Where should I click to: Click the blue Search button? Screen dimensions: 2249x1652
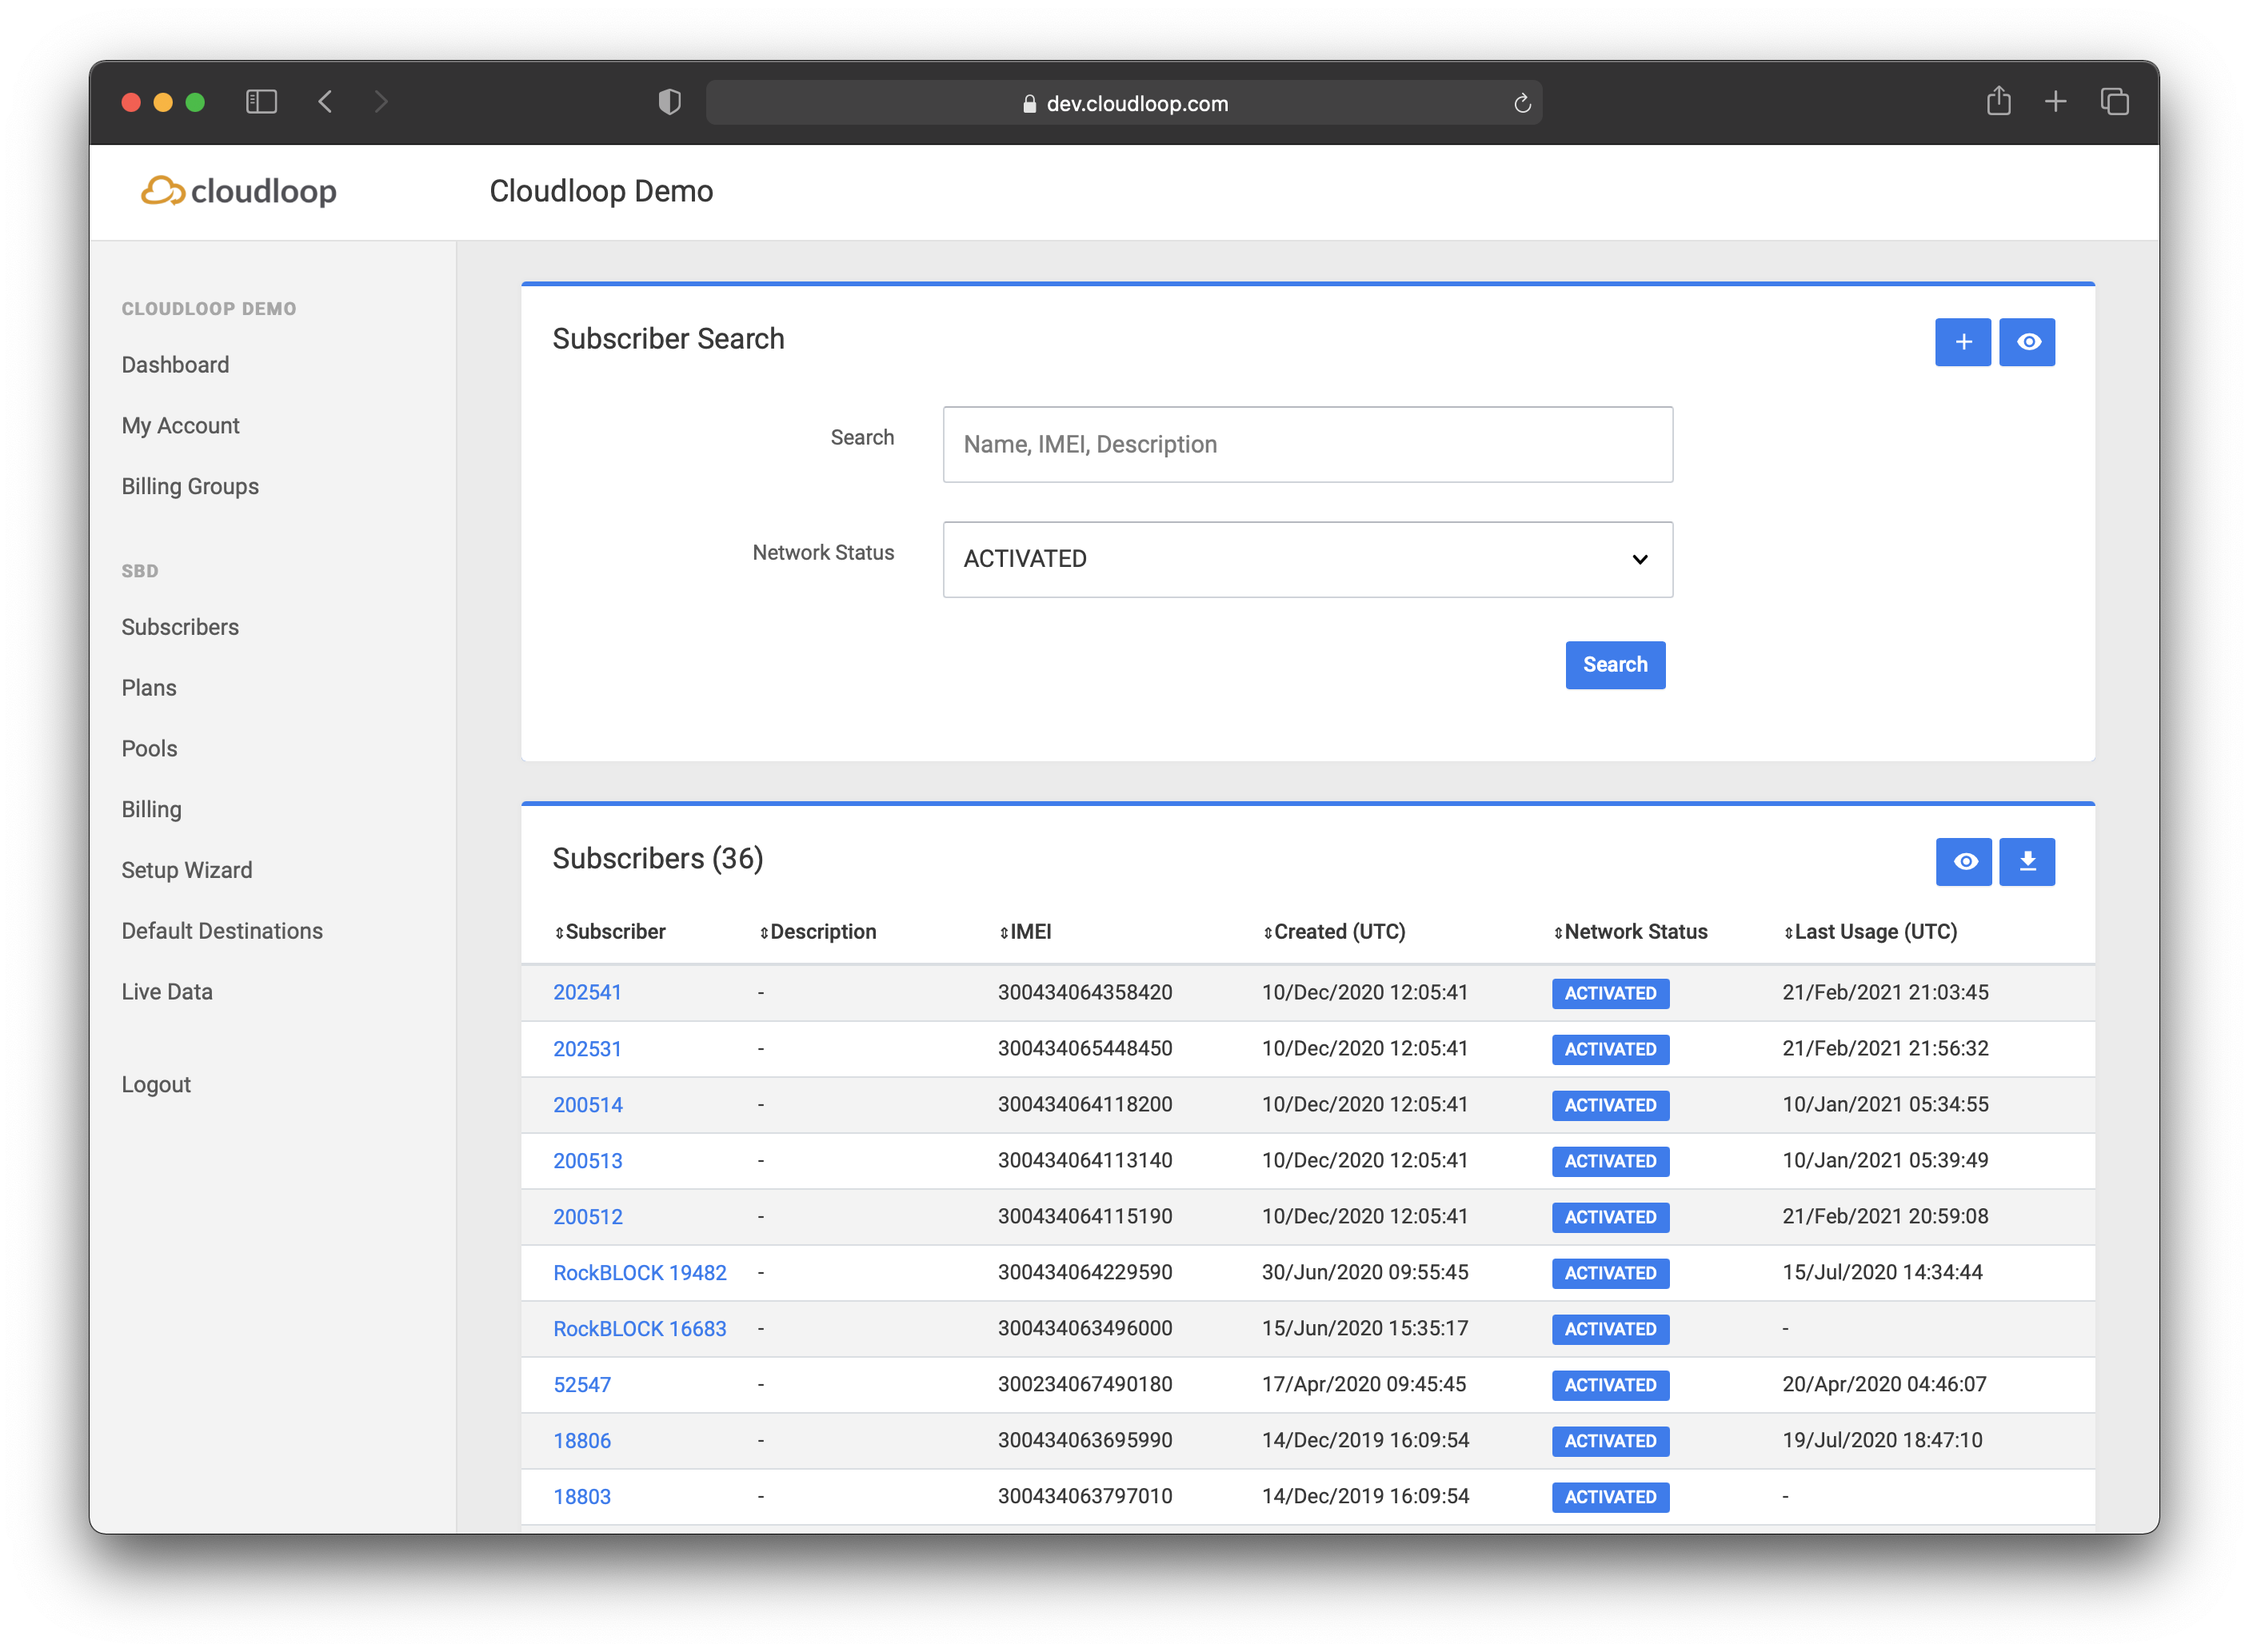(1615, 665)
